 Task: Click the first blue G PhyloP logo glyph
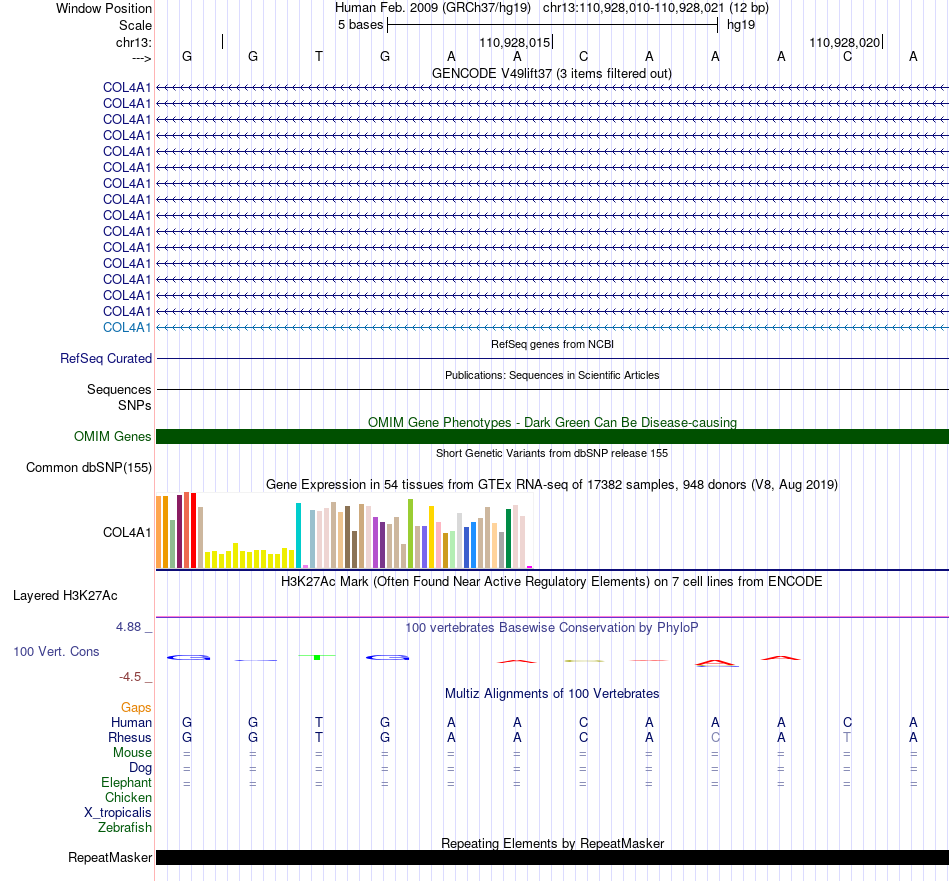[x=188, y=657]
